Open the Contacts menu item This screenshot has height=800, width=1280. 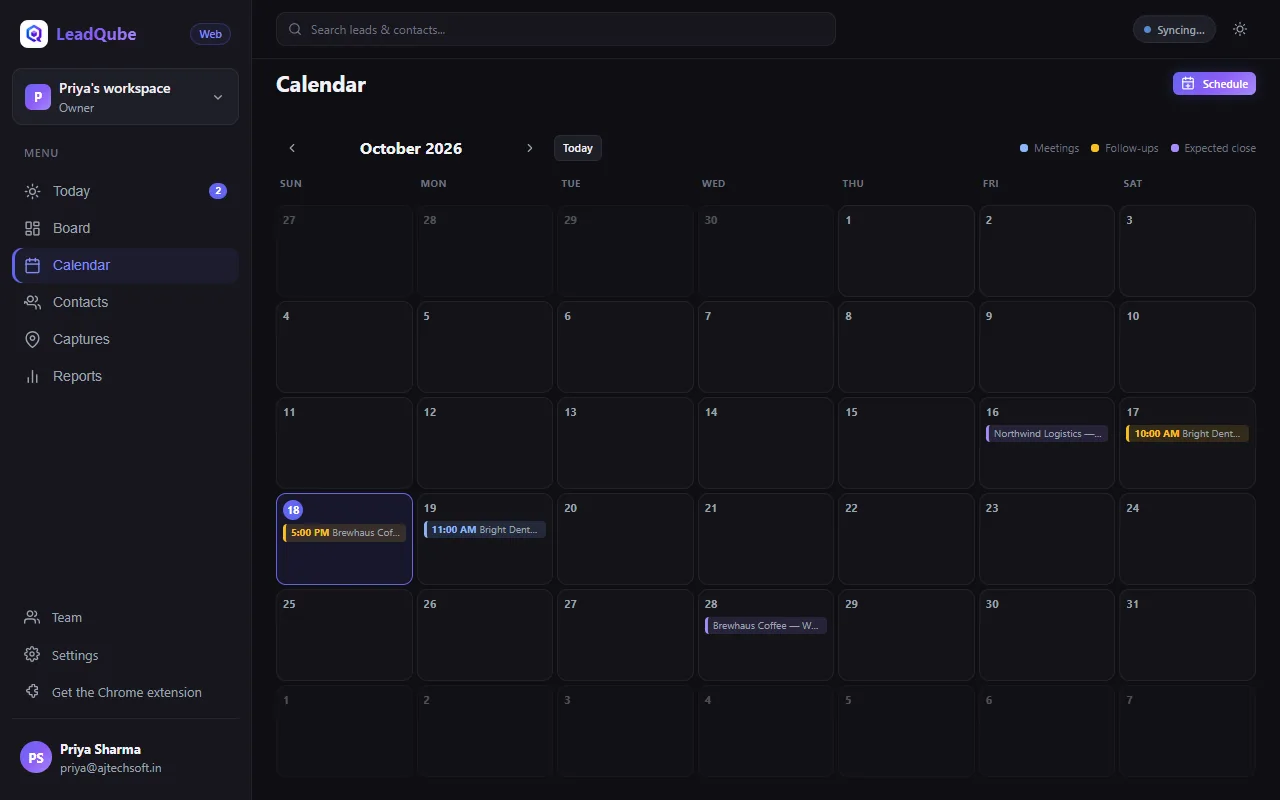coord(126,302)
